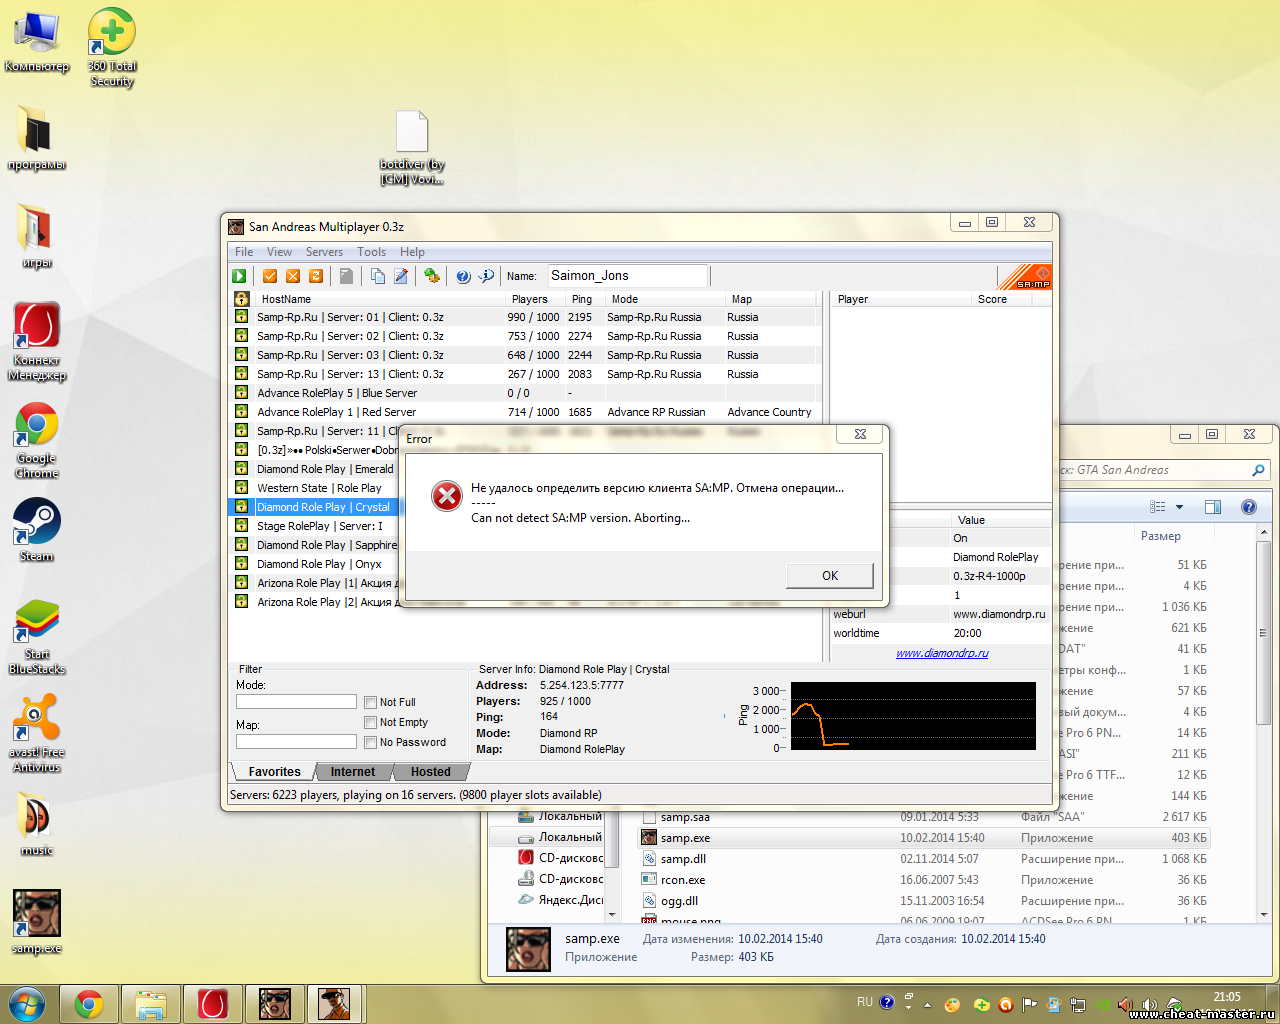
Task: Click the orange X Delete Server icon
Action: click(293, 276)
